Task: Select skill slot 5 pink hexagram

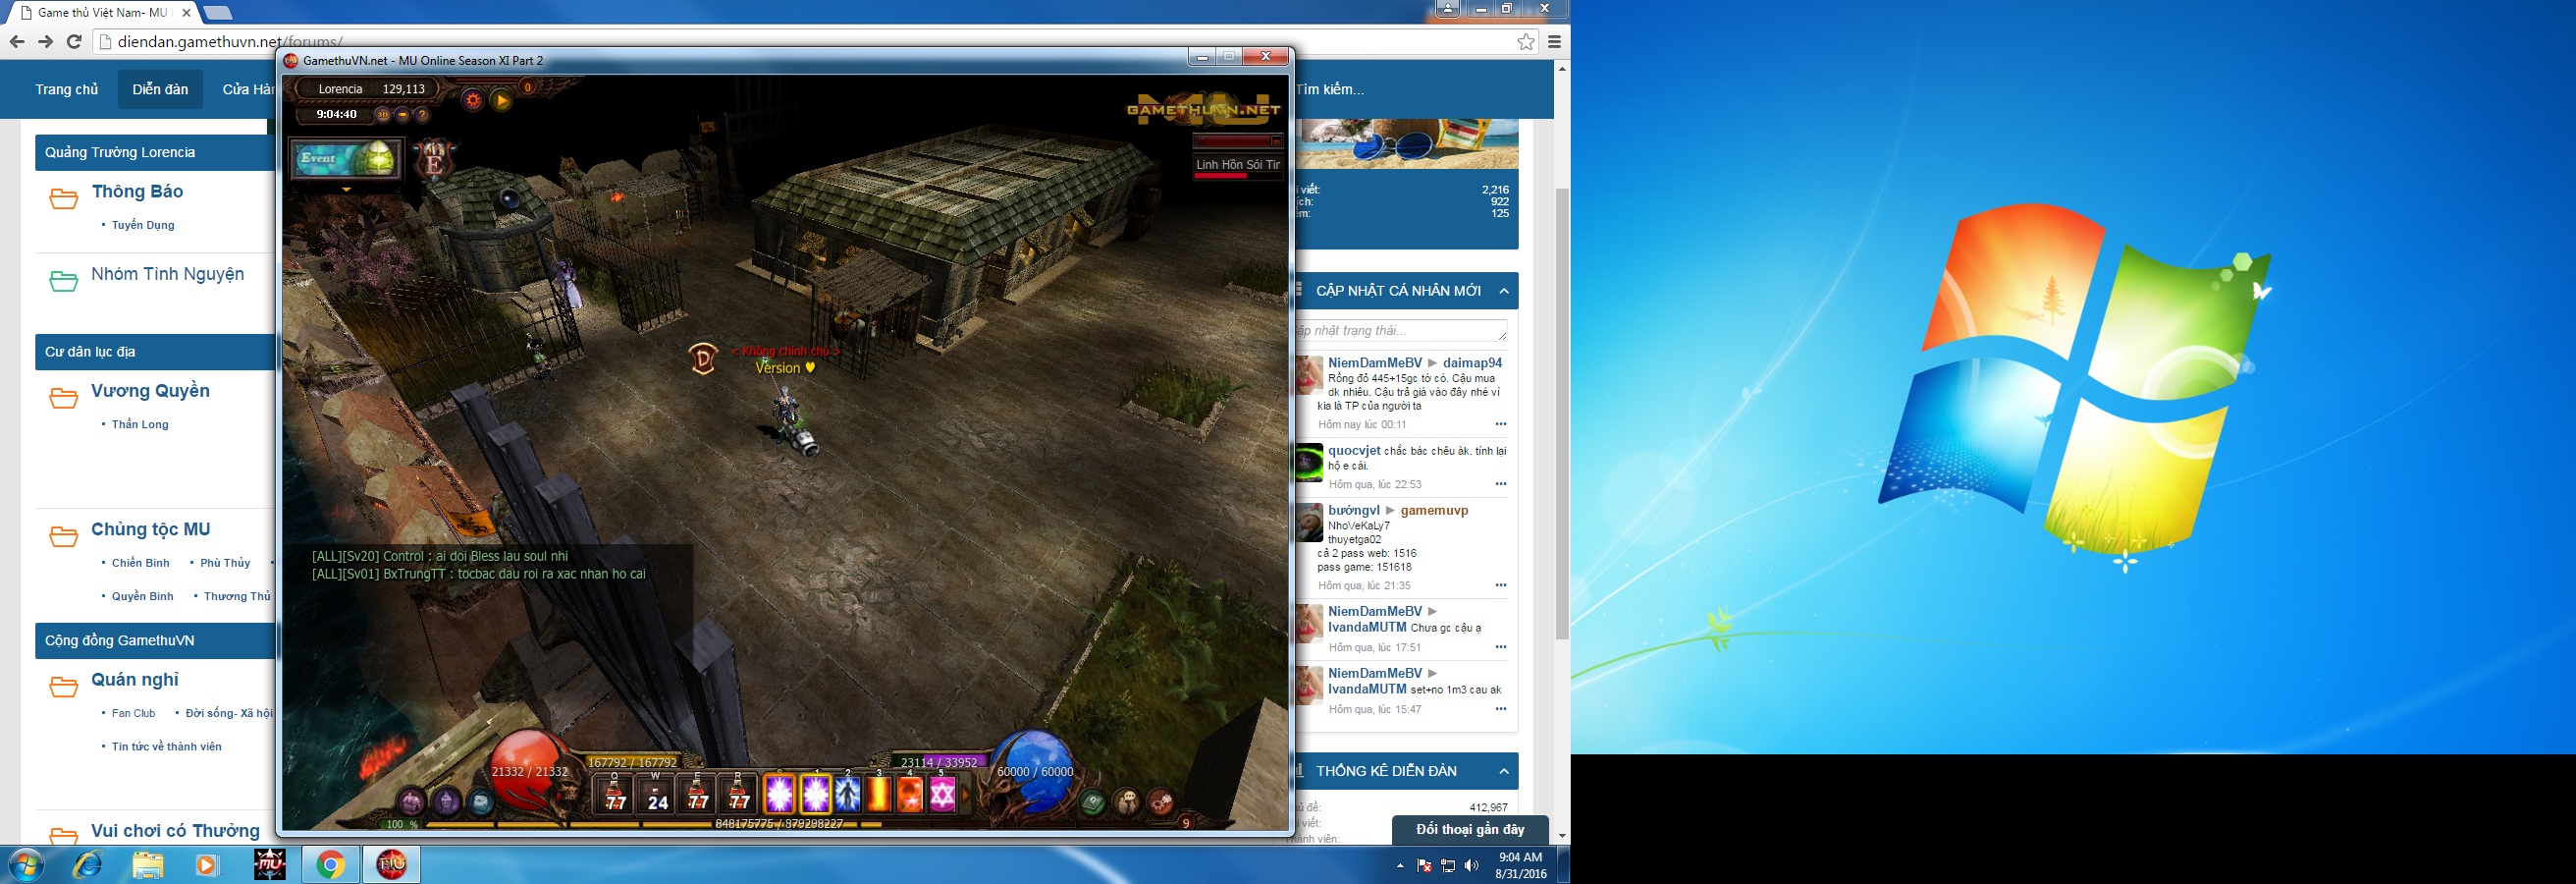Action: [x=941, y=794]
